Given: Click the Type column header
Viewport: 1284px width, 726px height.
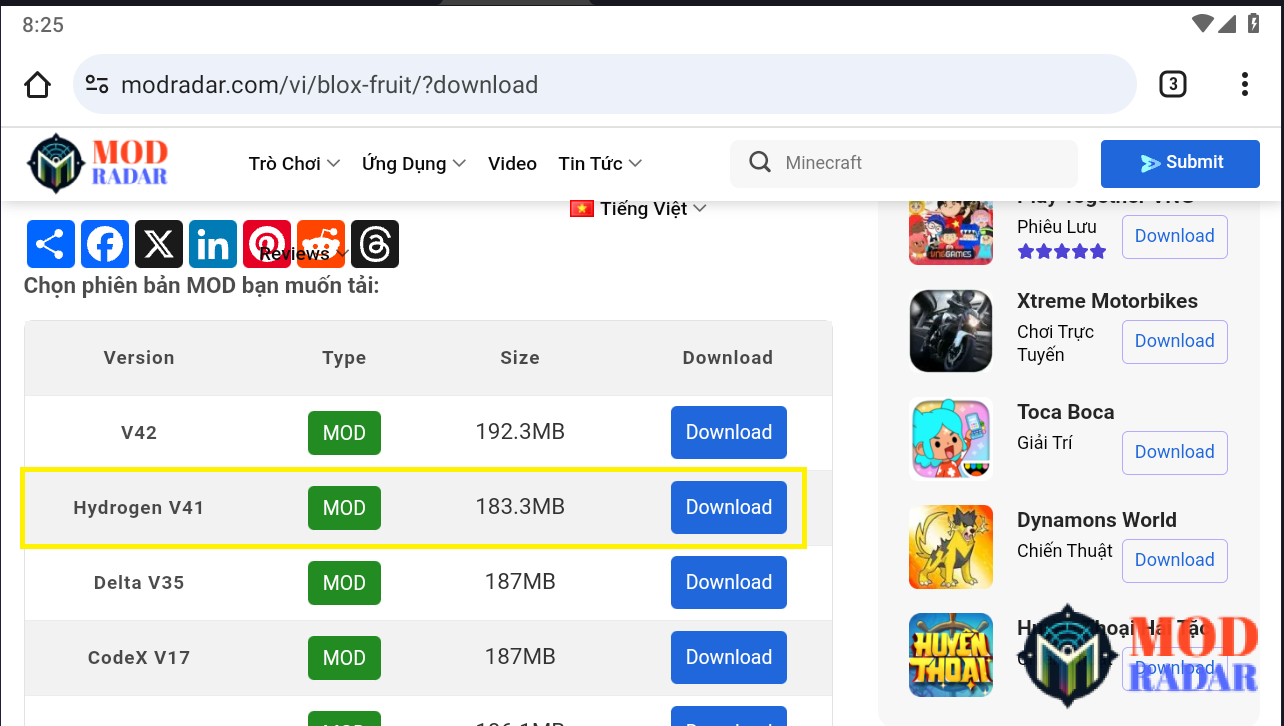Looking at the screenshot, I should coord(344,358).
